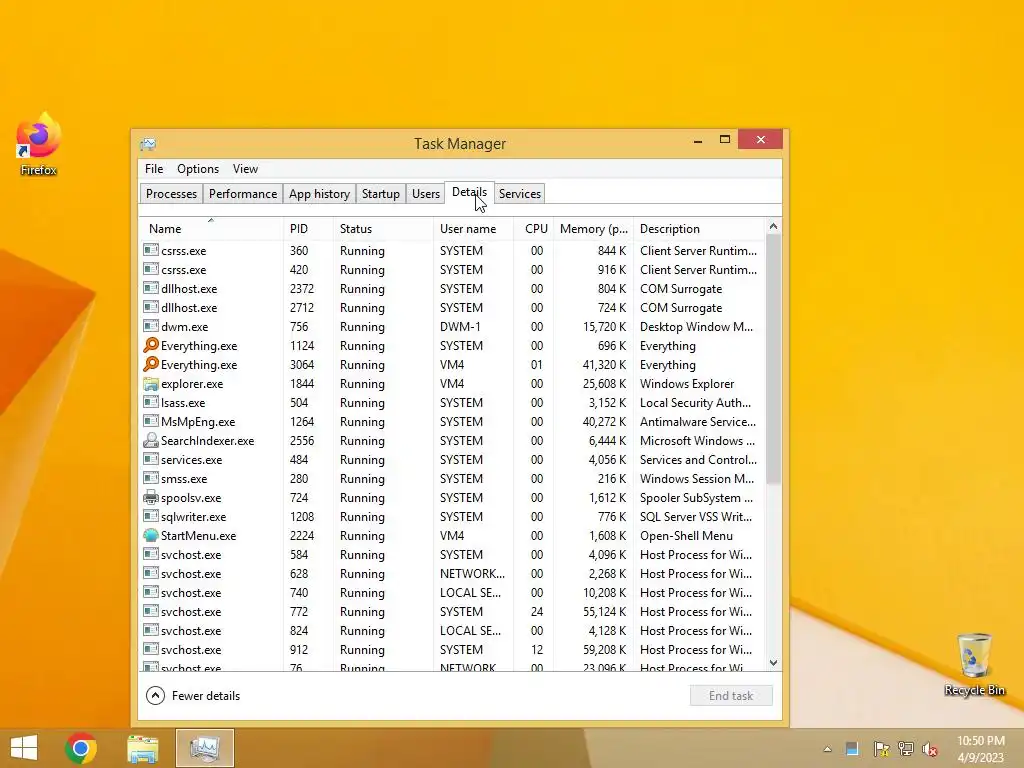Click the StartMenu.exe shell icon

pyautogui.click(x=151, y=535)
